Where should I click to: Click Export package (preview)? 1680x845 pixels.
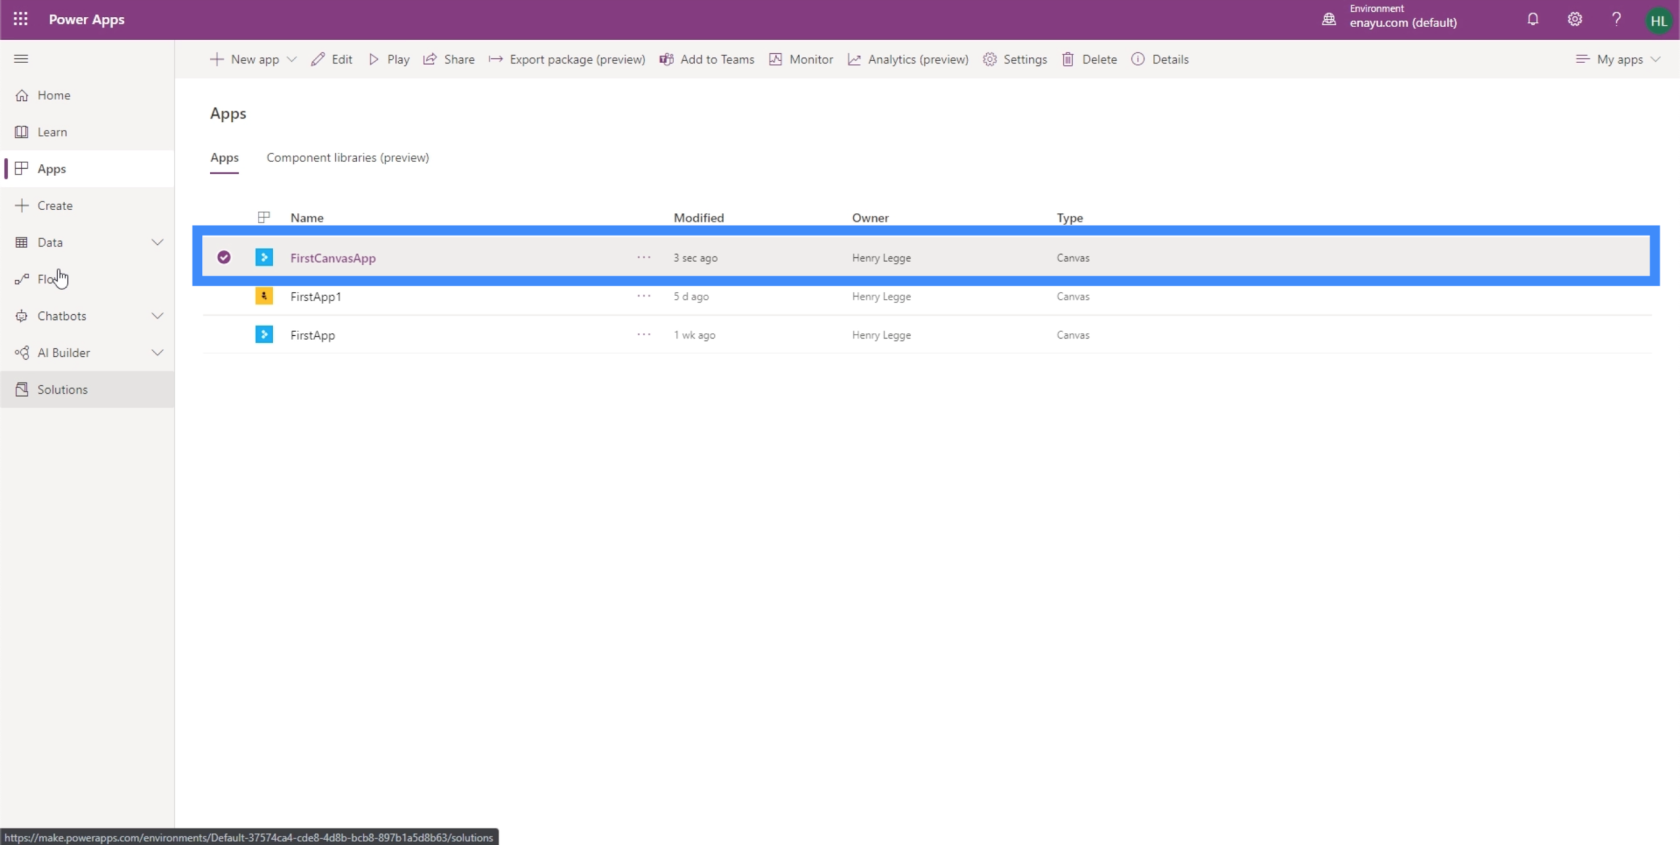(567, 60)
